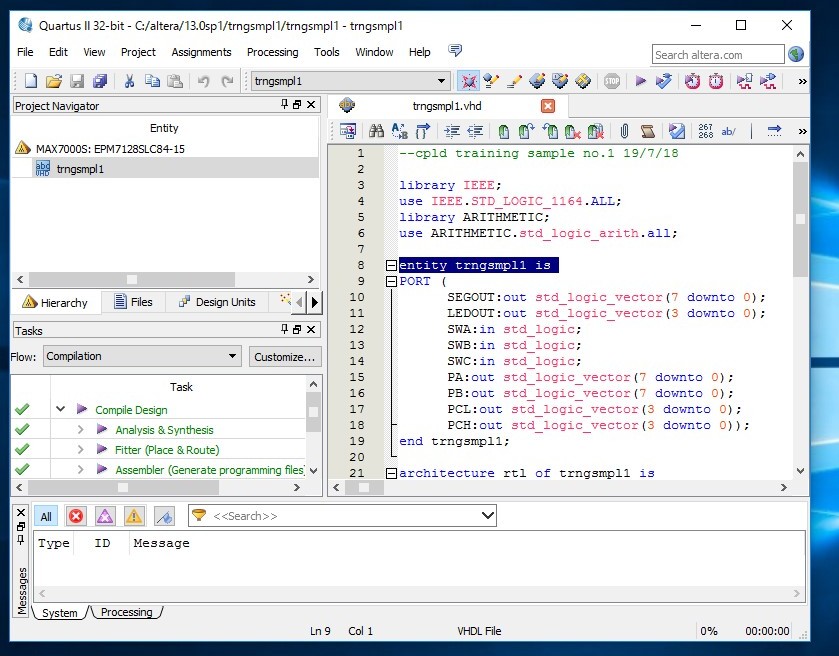Stop processing with the STOP icon

[x=612, y=81]
